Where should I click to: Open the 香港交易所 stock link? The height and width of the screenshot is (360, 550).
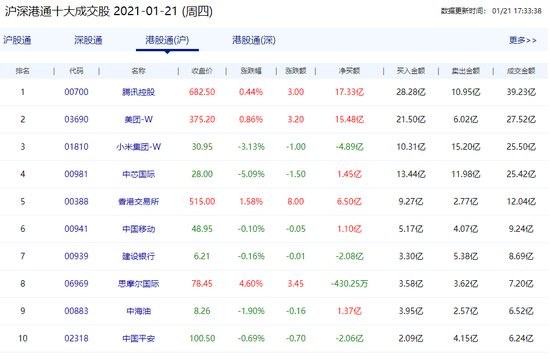click(139, 202)
